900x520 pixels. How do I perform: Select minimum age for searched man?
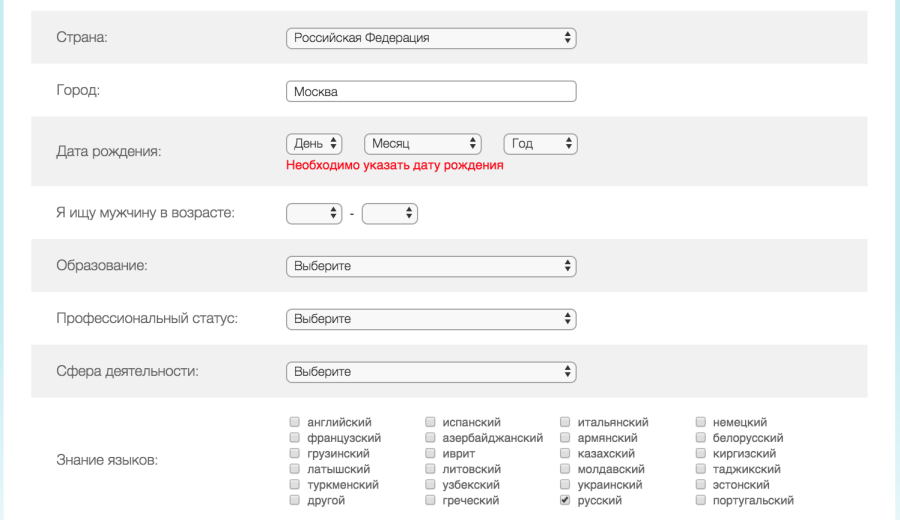pyautogui.click(x=314, y=213)
